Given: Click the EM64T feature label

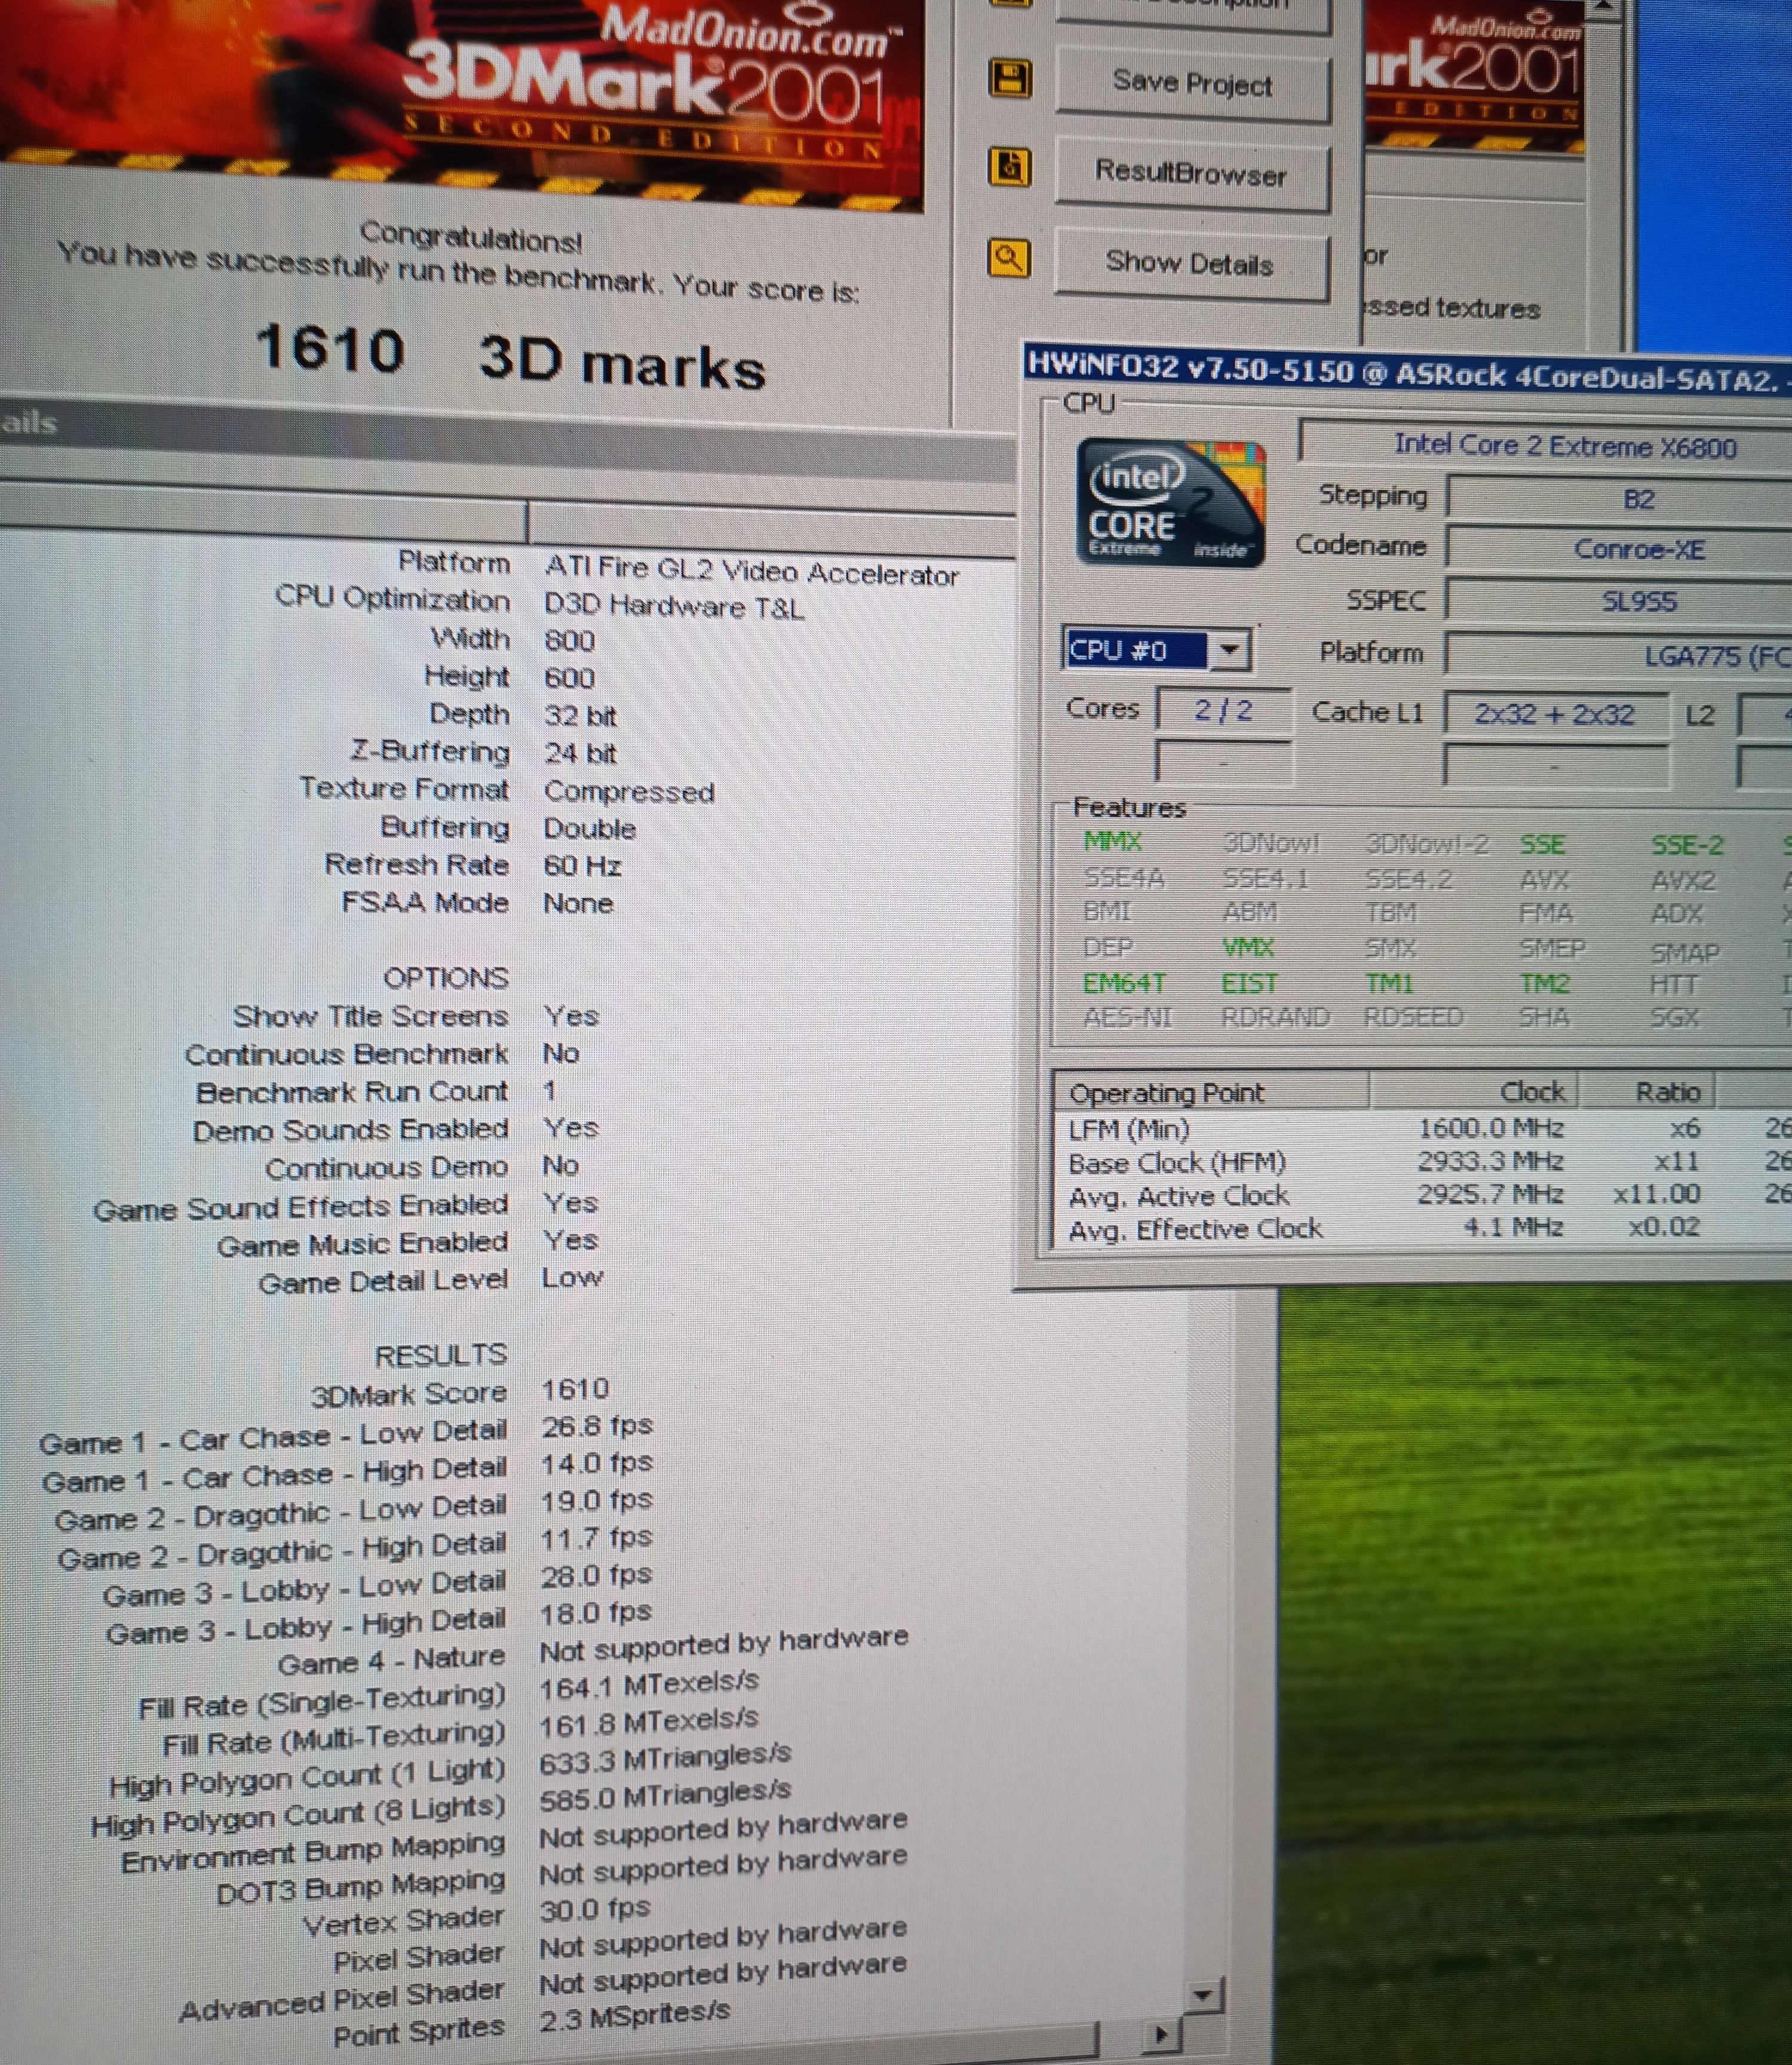Looking at the screenshot, I should point(1124,983).
